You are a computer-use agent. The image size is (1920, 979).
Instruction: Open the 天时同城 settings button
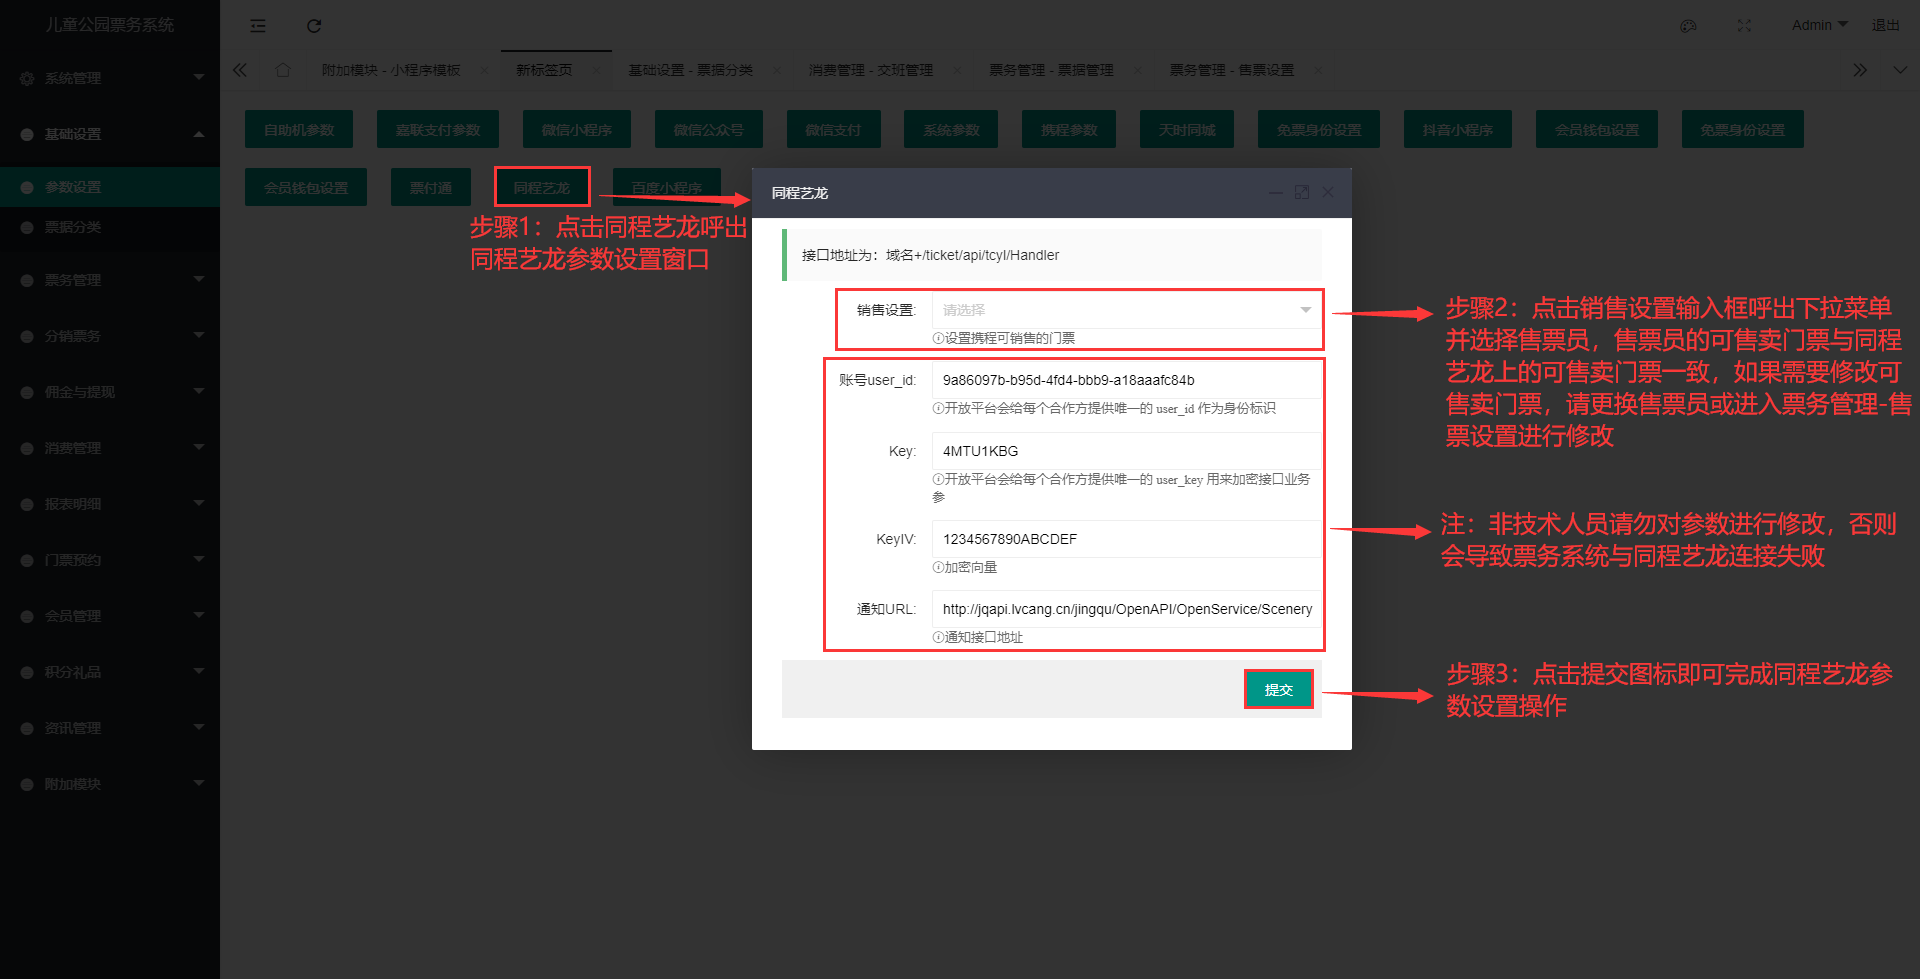(x=1187, y=129)
